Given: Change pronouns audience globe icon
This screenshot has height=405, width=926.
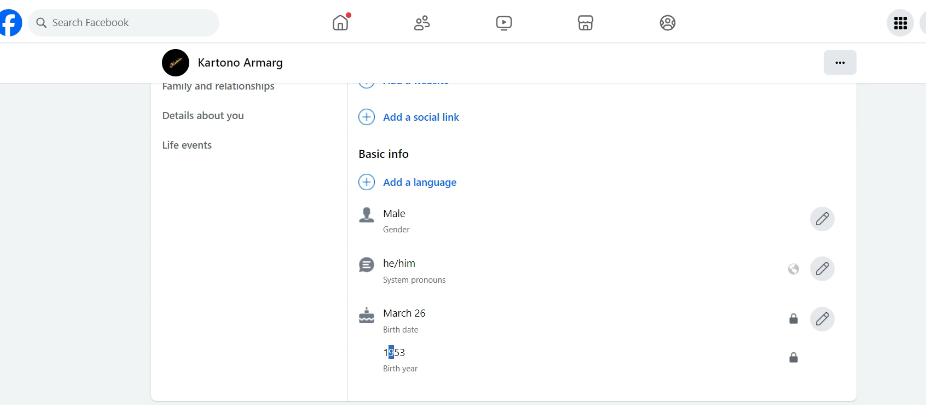Looking at the screenshot, I should [x=793, y=269].
